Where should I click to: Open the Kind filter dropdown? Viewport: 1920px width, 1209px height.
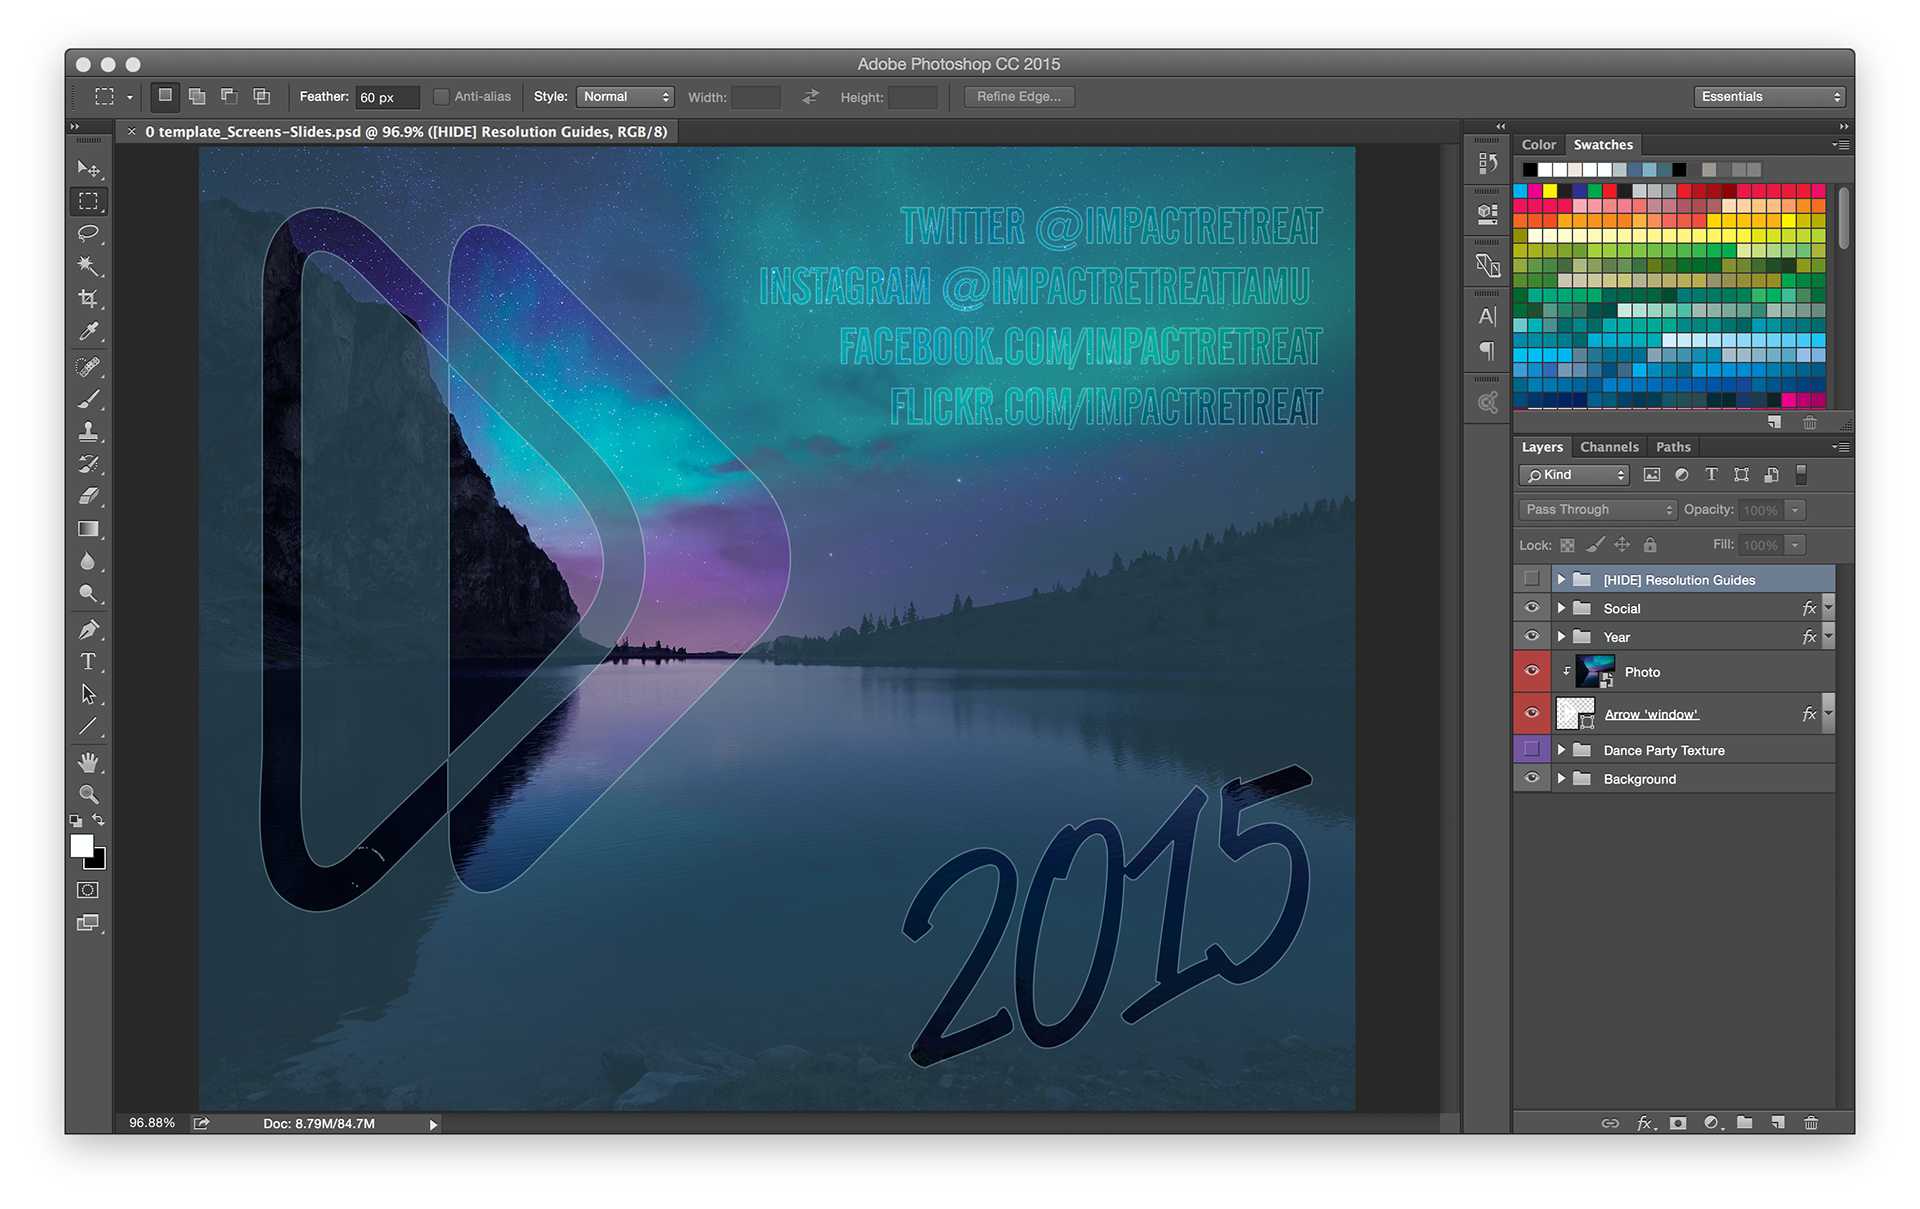coord(1574,475)
